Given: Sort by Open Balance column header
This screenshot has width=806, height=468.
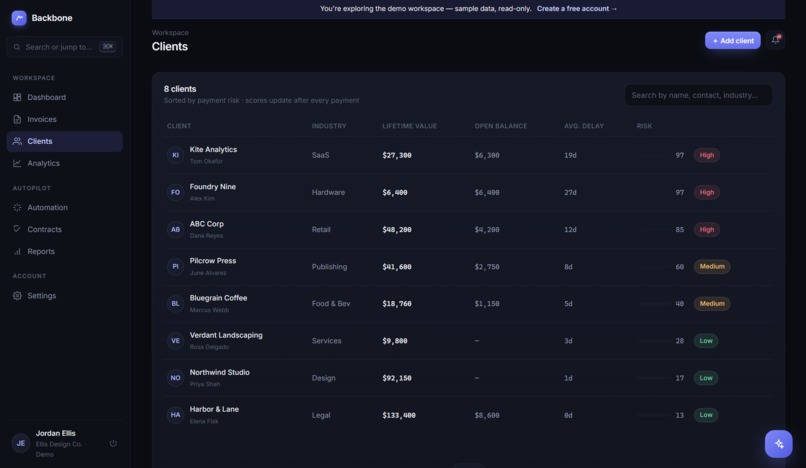Looking at the screenshot, I should click(x=501, y=126).
